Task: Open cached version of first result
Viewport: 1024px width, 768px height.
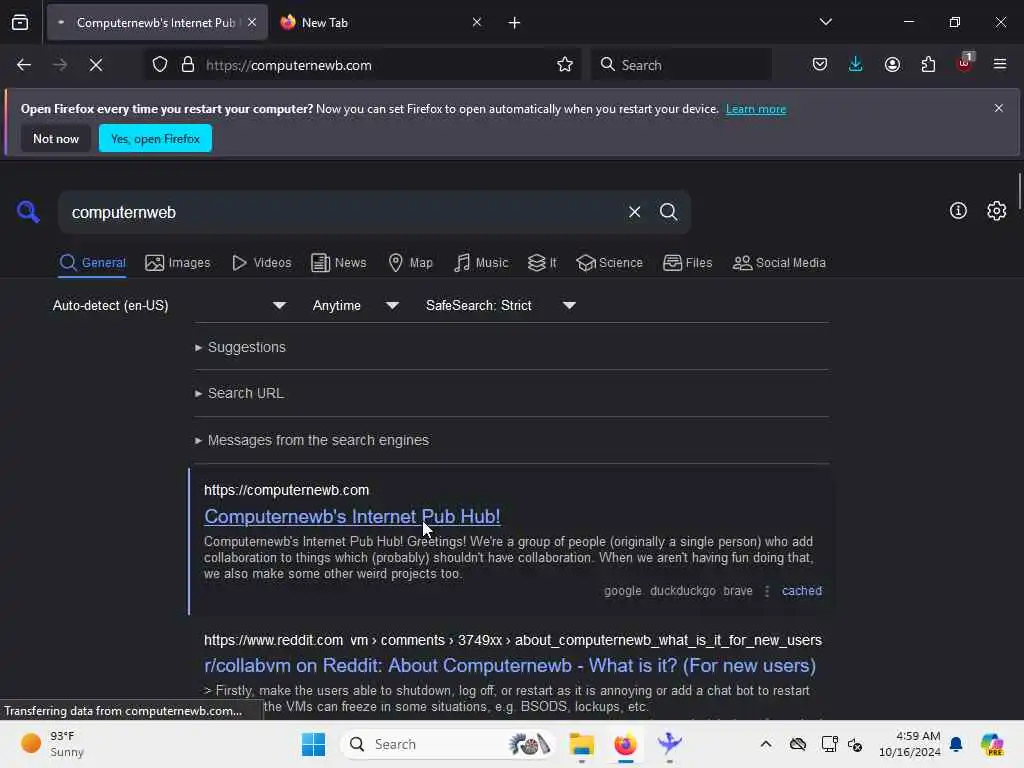Action: (801, 590)
